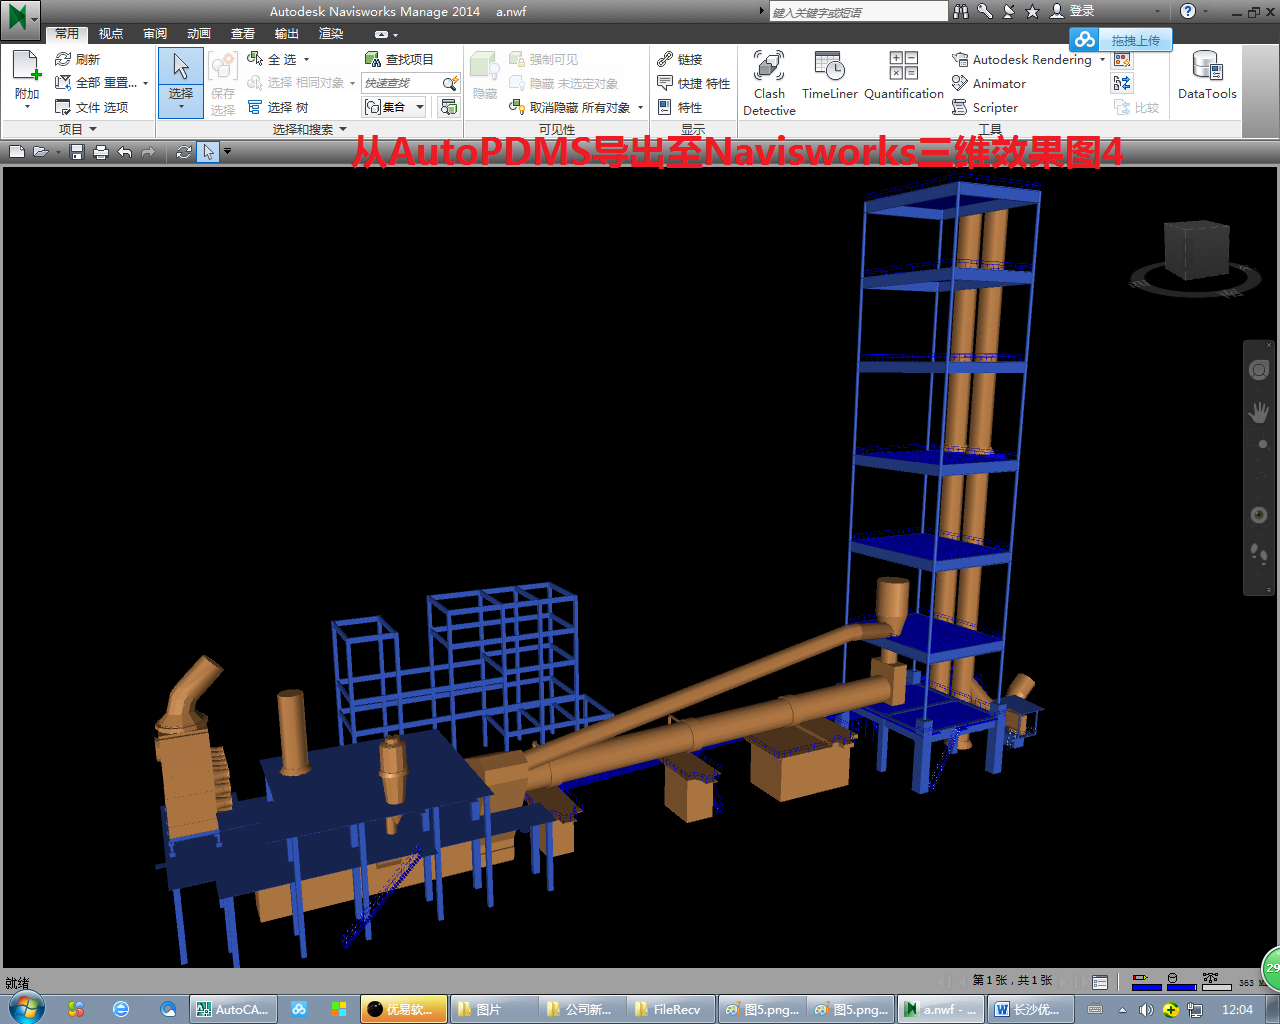The width and height of the screenshot is (1280, 1024).
Task: Expand the 项目 panel title
Action: pyautogui.click(x=78, y=129)
